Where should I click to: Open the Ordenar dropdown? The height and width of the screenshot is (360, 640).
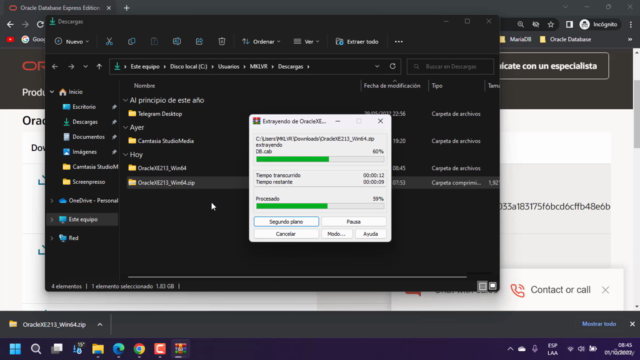click(261, 42)
